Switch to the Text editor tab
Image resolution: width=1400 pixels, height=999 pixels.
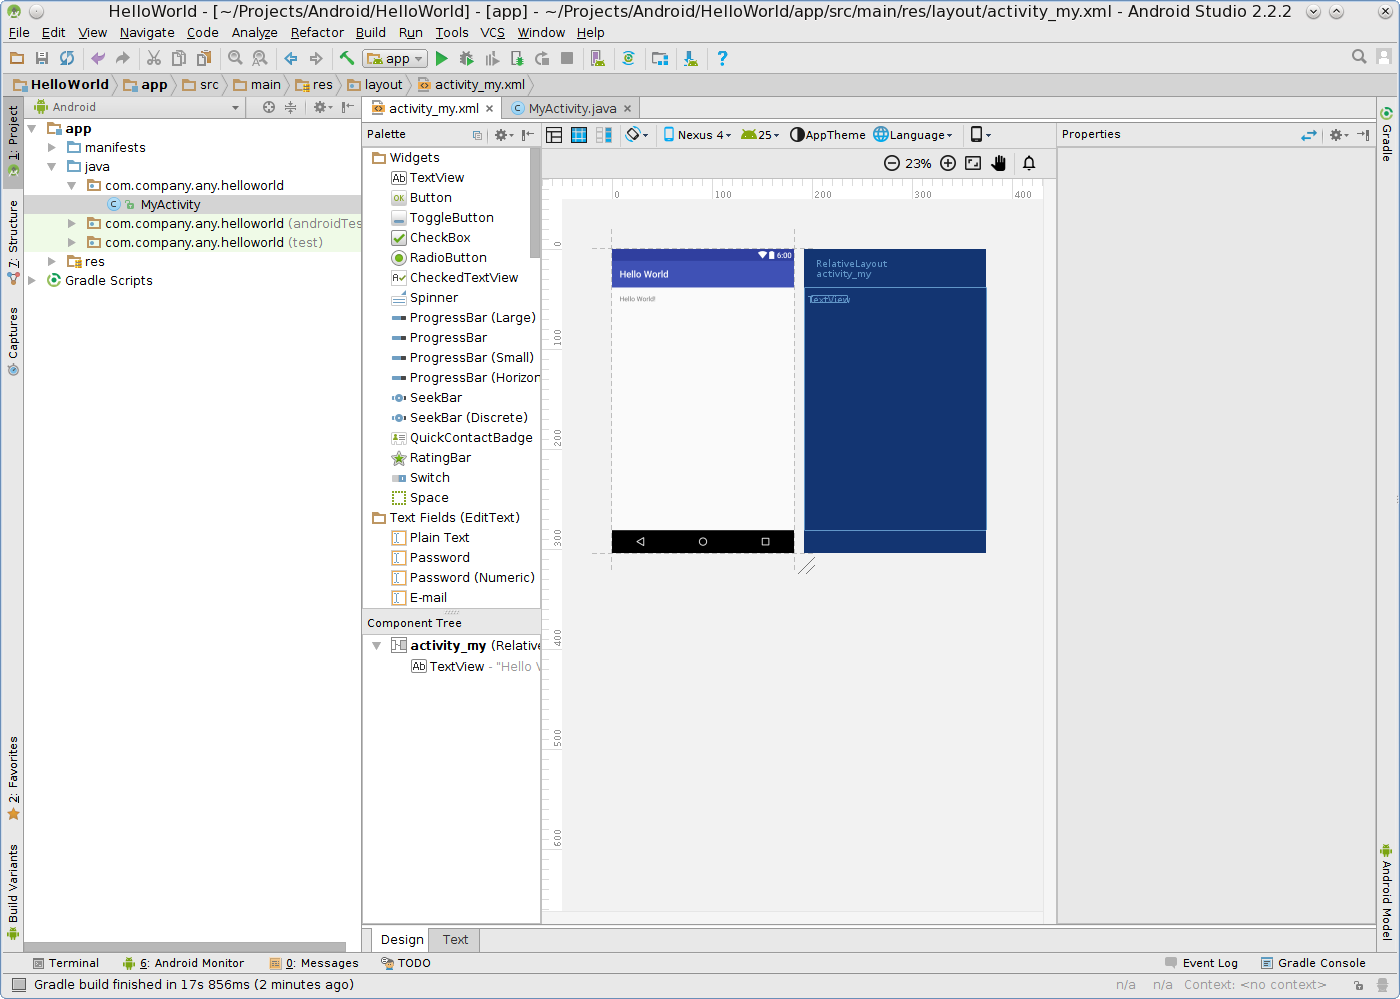pyautogui.click(x=455, y=940)
